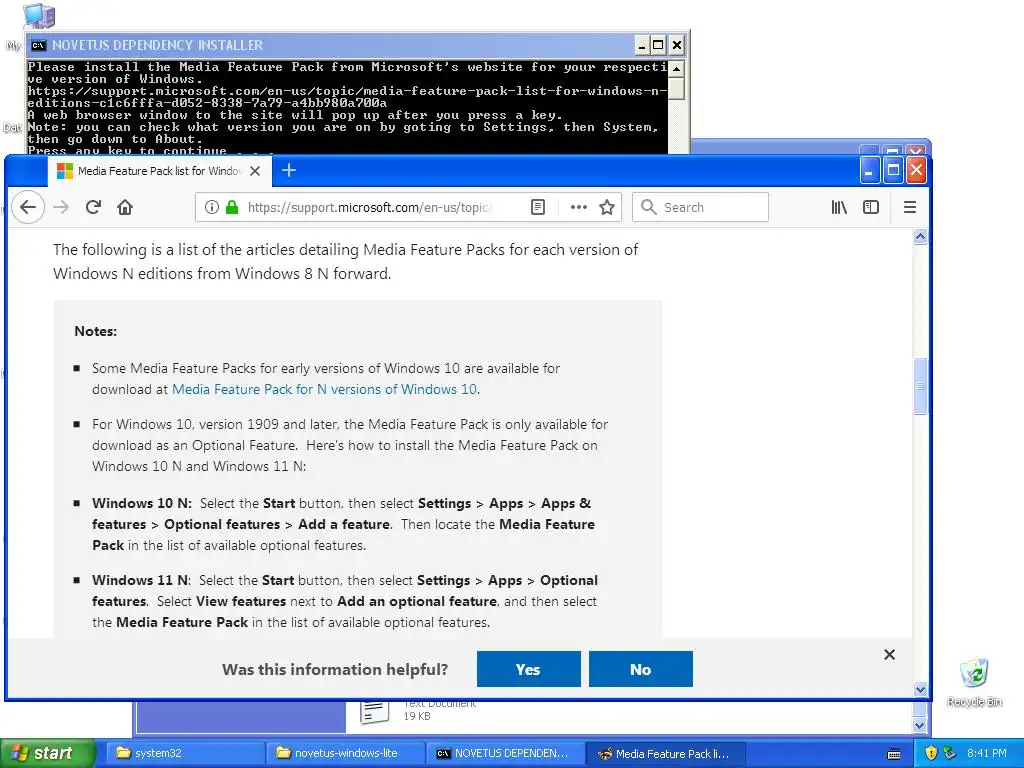Open the Firefox Library icon
Screen dimensions: 1024x768
tap(839, 208)
